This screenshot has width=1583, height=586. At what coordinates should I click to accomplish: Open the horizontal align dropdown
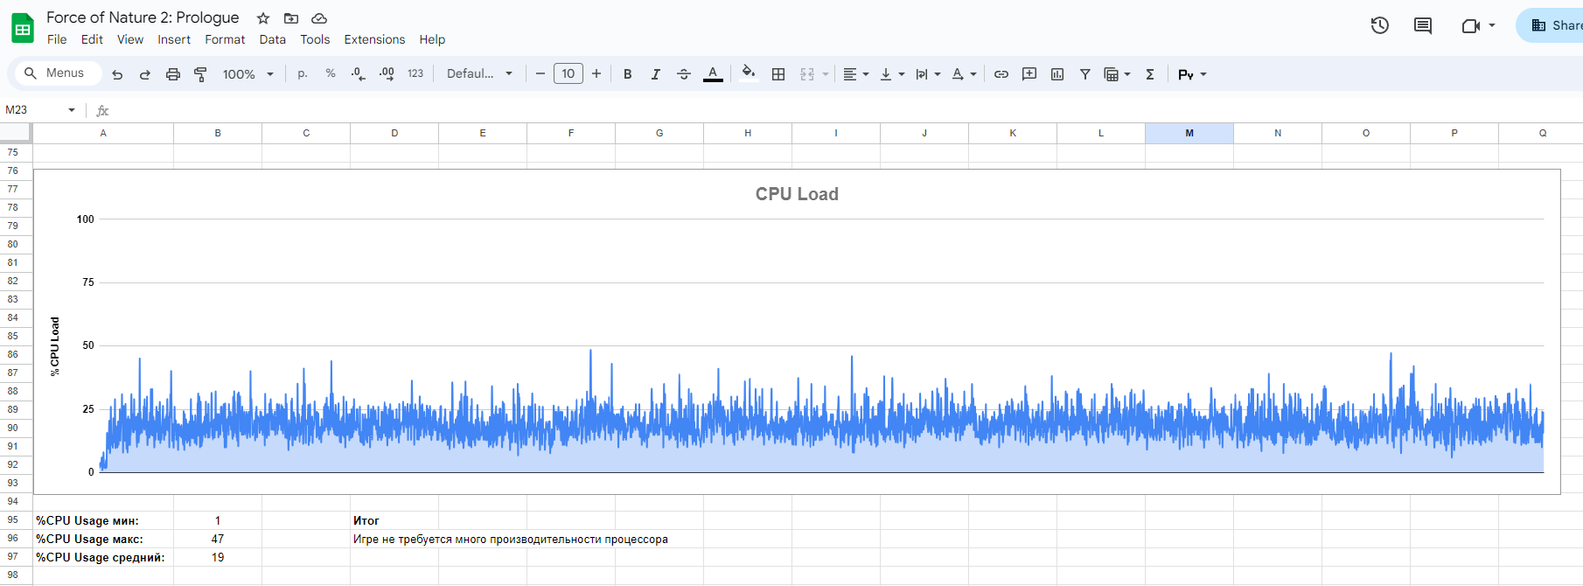point(855,74)
